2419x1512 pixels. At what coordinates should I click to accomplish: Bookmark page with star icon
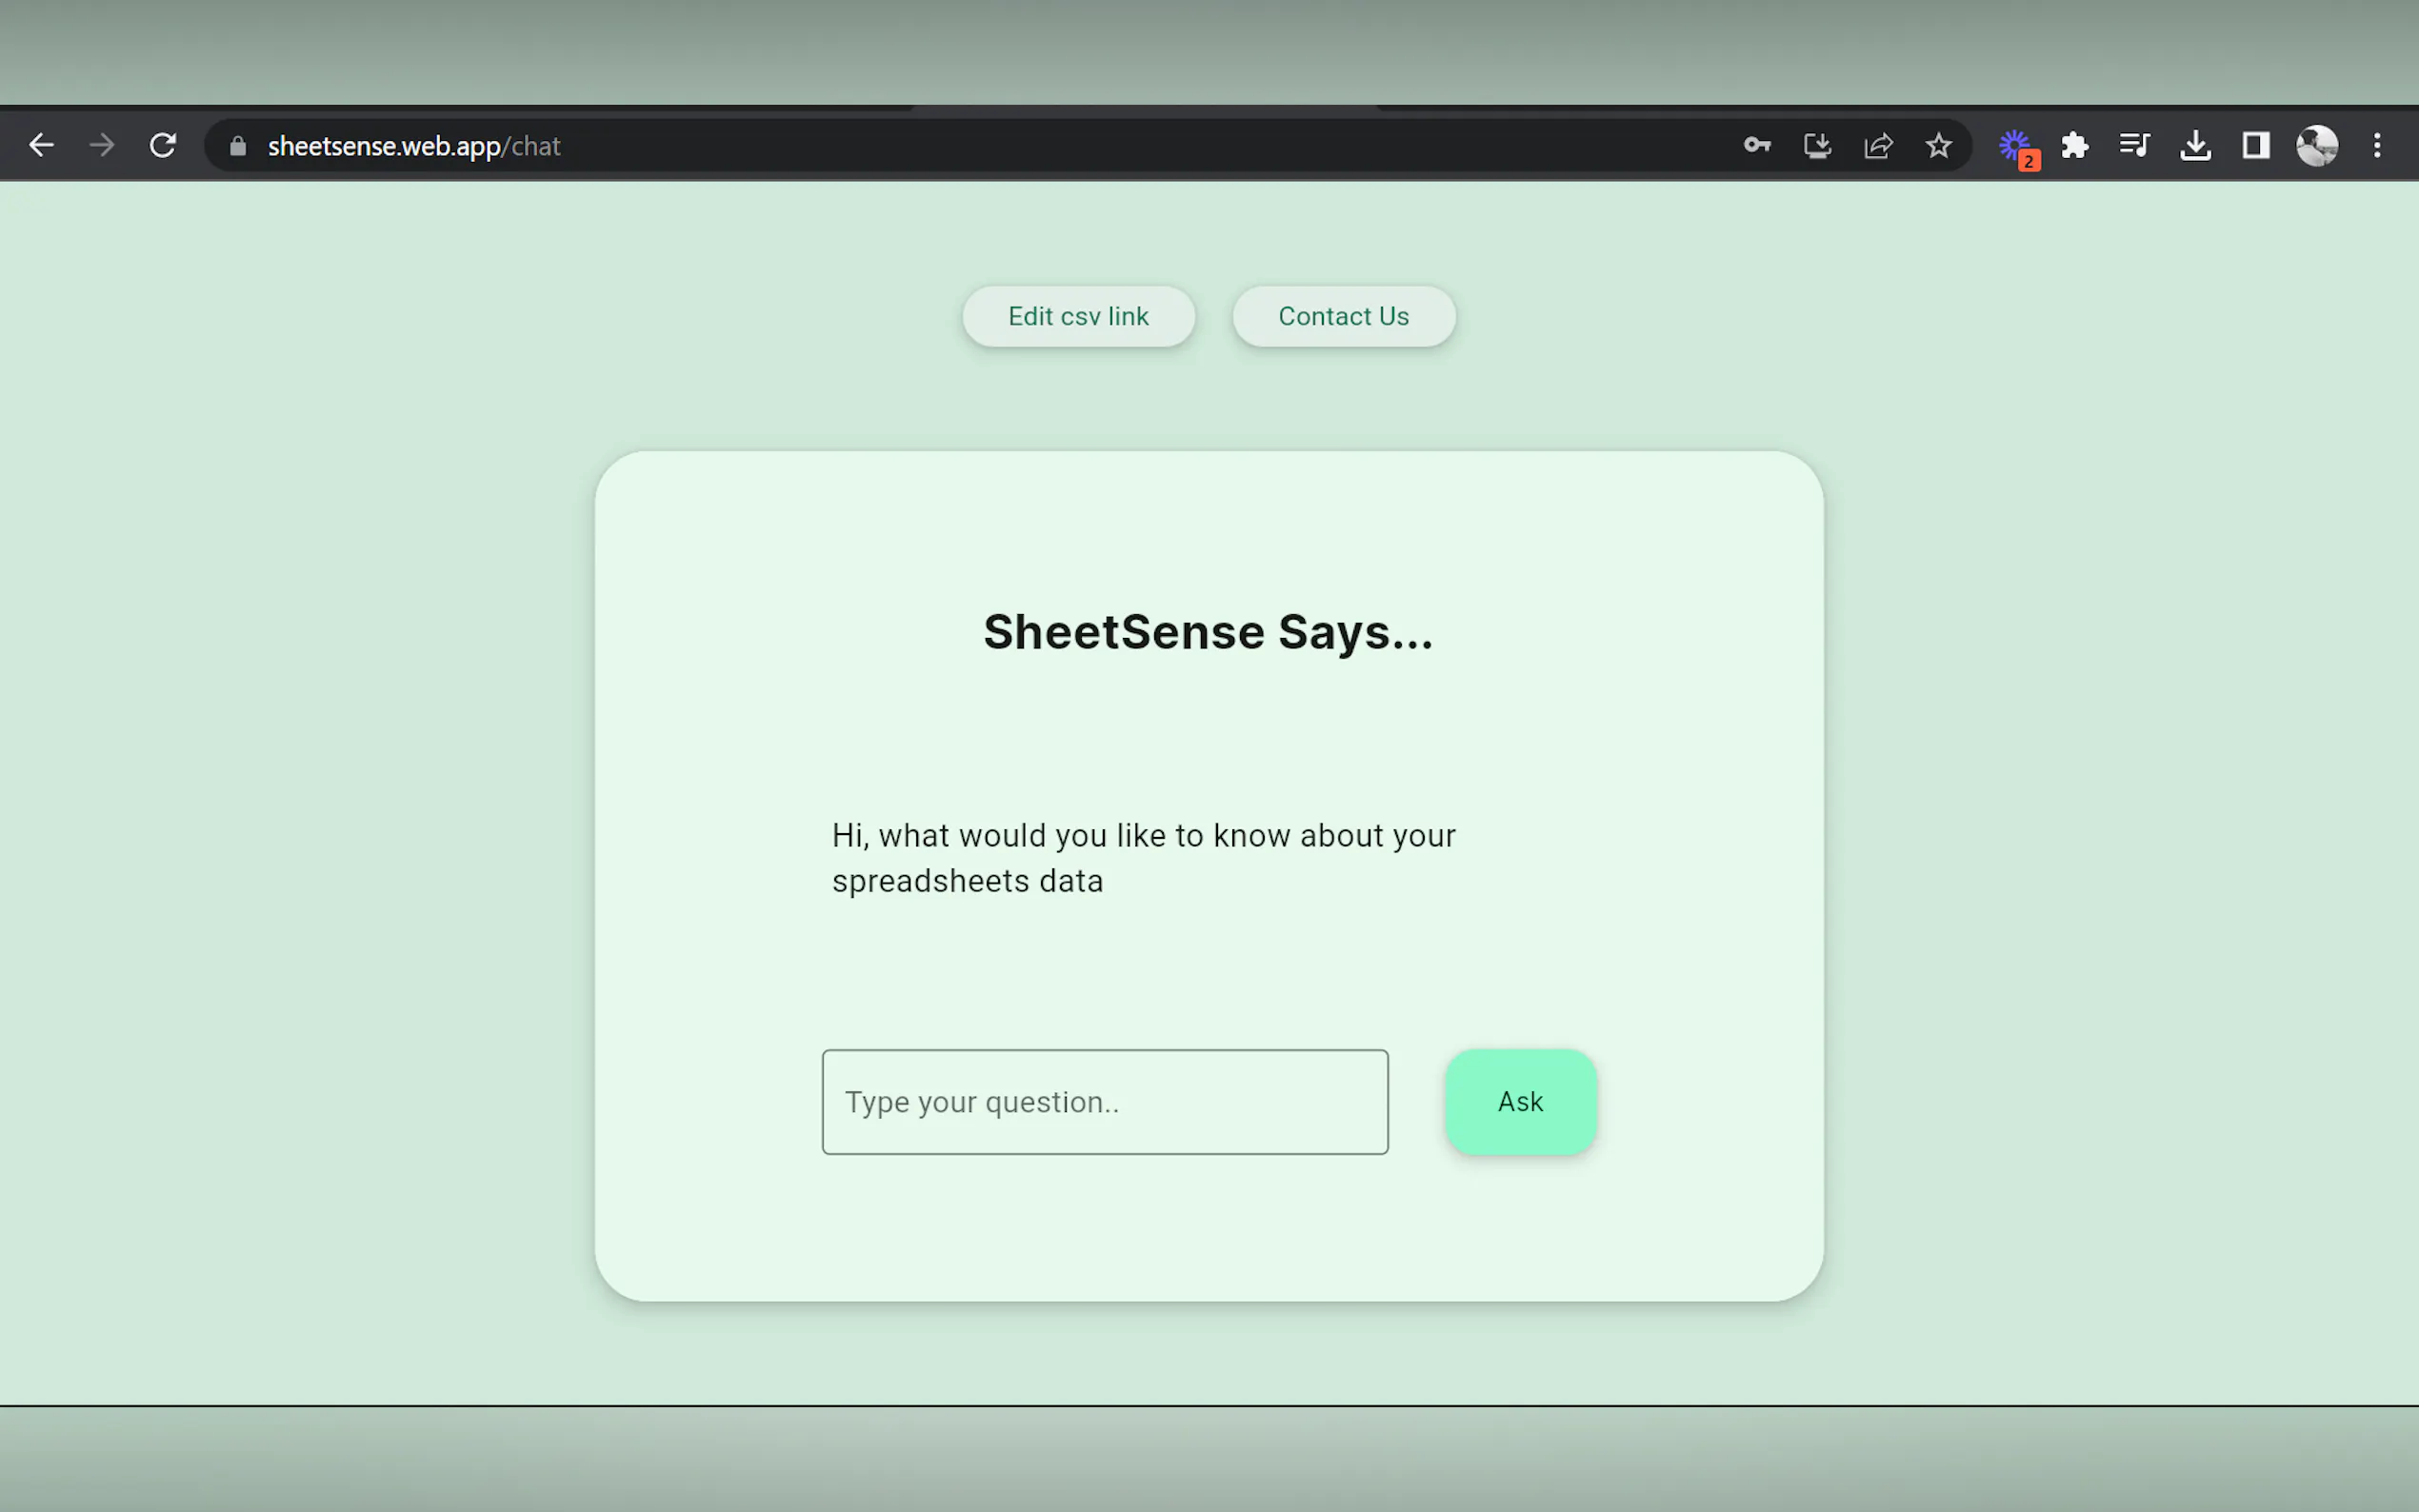click(x=1938, y=146)
